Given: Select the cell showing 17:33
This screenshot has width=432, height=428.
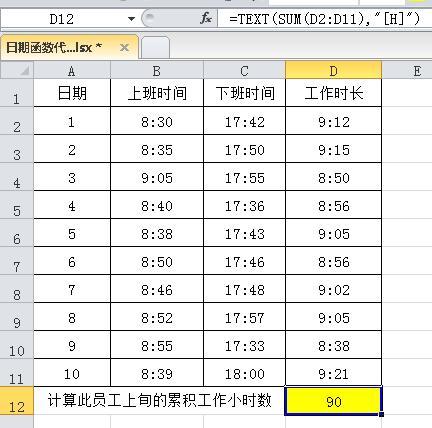Looking at the screenshot, I should (245, 345).
